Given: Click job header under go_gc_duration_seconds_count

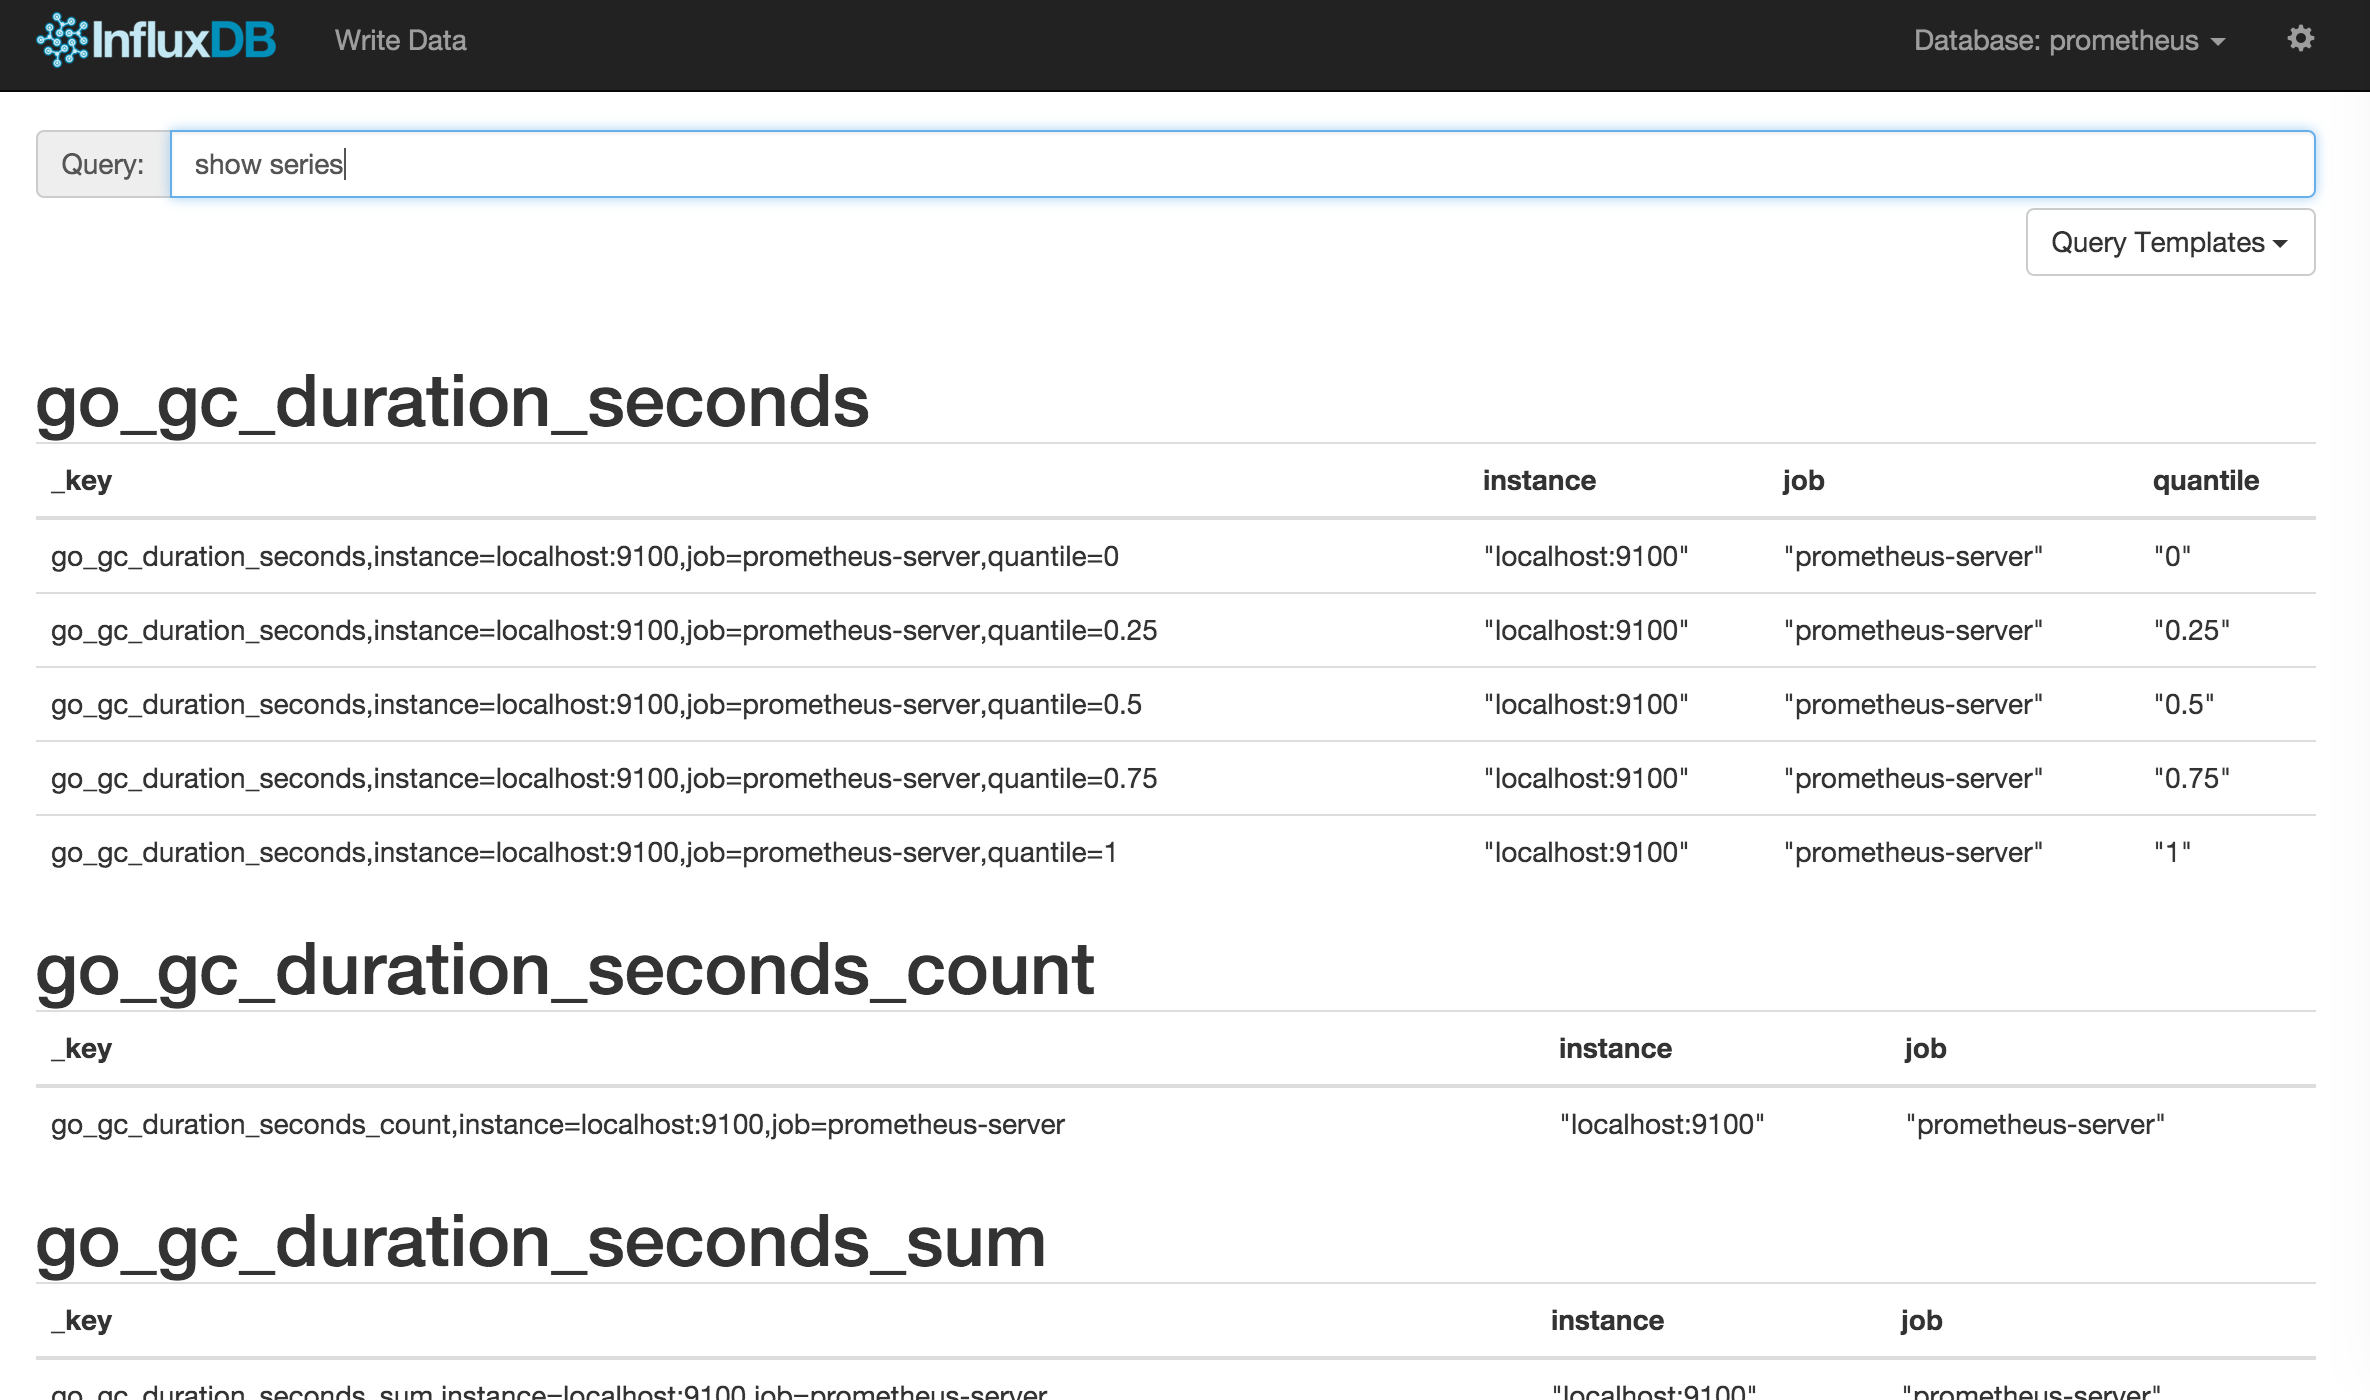Looking at the screenshot, I should pyautogui.click(x=1925, y=1049).
